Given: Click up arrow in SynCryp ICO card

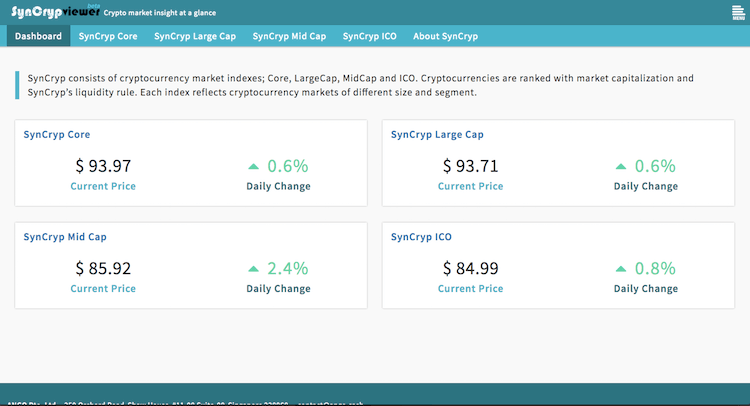Looking at the screenshot, I should tap(621, 269).
